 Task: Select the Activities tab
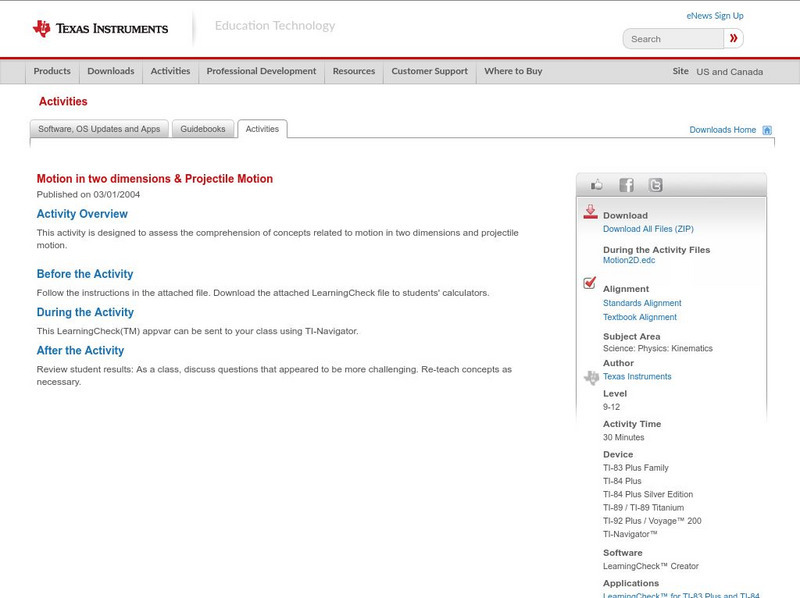tap(262, 129)
